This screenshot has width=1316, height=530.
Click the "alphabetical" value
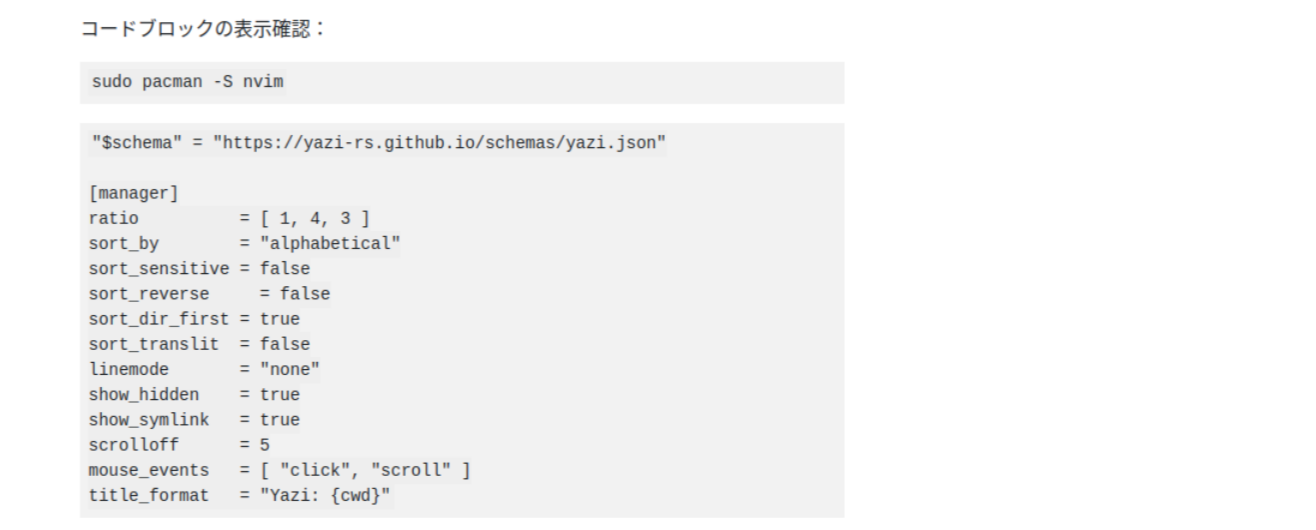329,243
